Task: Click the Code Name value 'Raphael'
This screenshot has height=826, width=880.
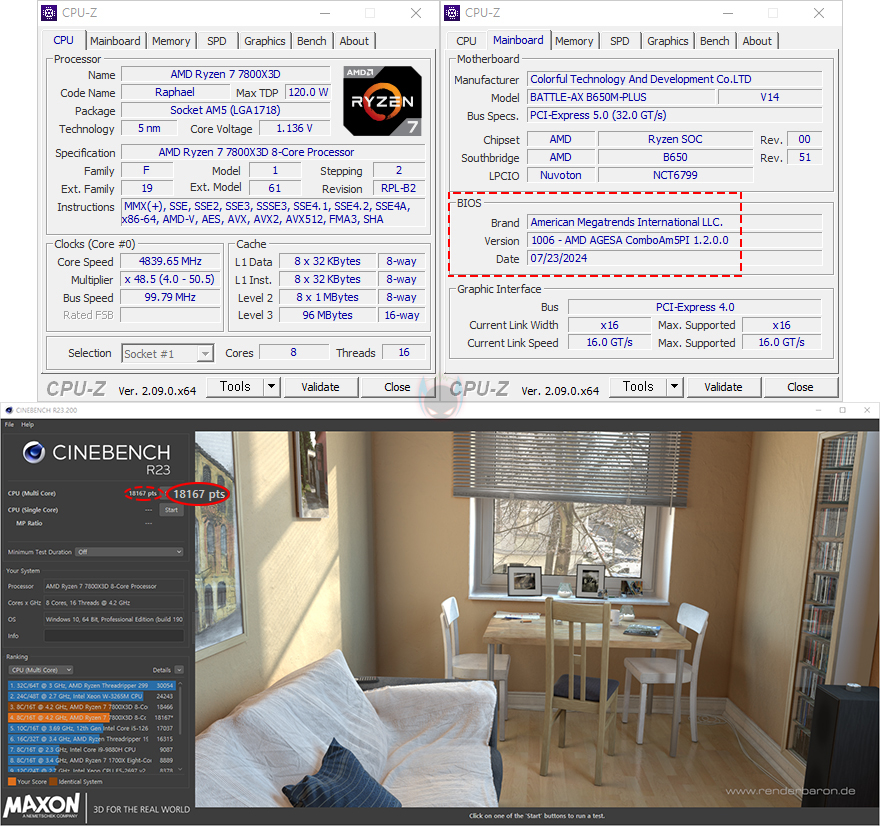Action: [x=175, y=92]
